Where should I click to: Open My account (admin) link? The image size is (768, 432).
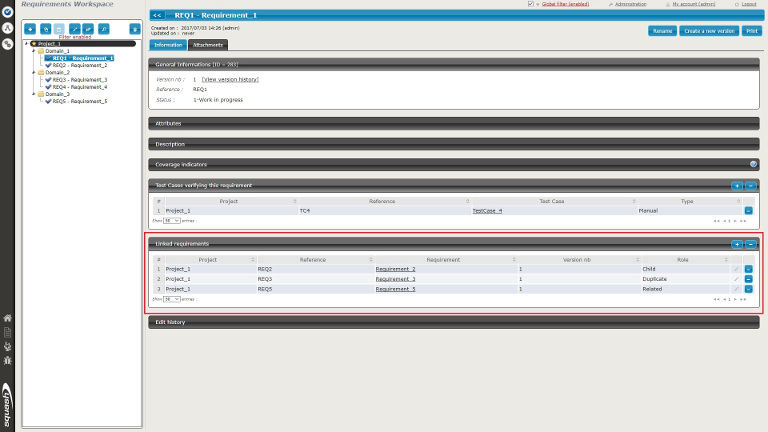(x=694, y=4)
